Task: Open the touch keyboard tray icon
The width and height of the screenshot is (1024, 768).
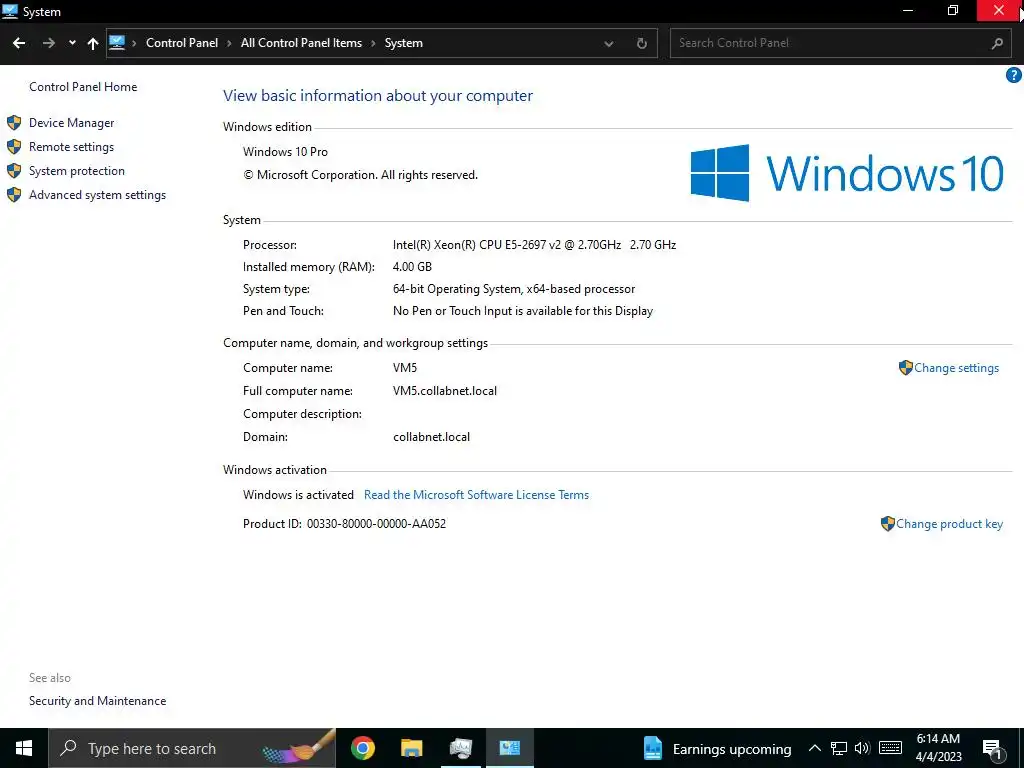Action: 890,748
